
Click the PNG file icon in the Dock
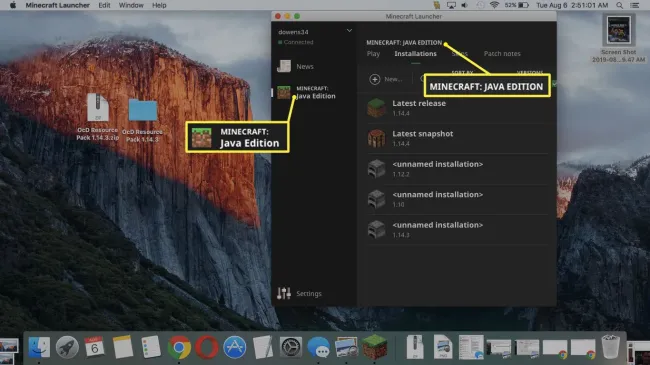443,347
